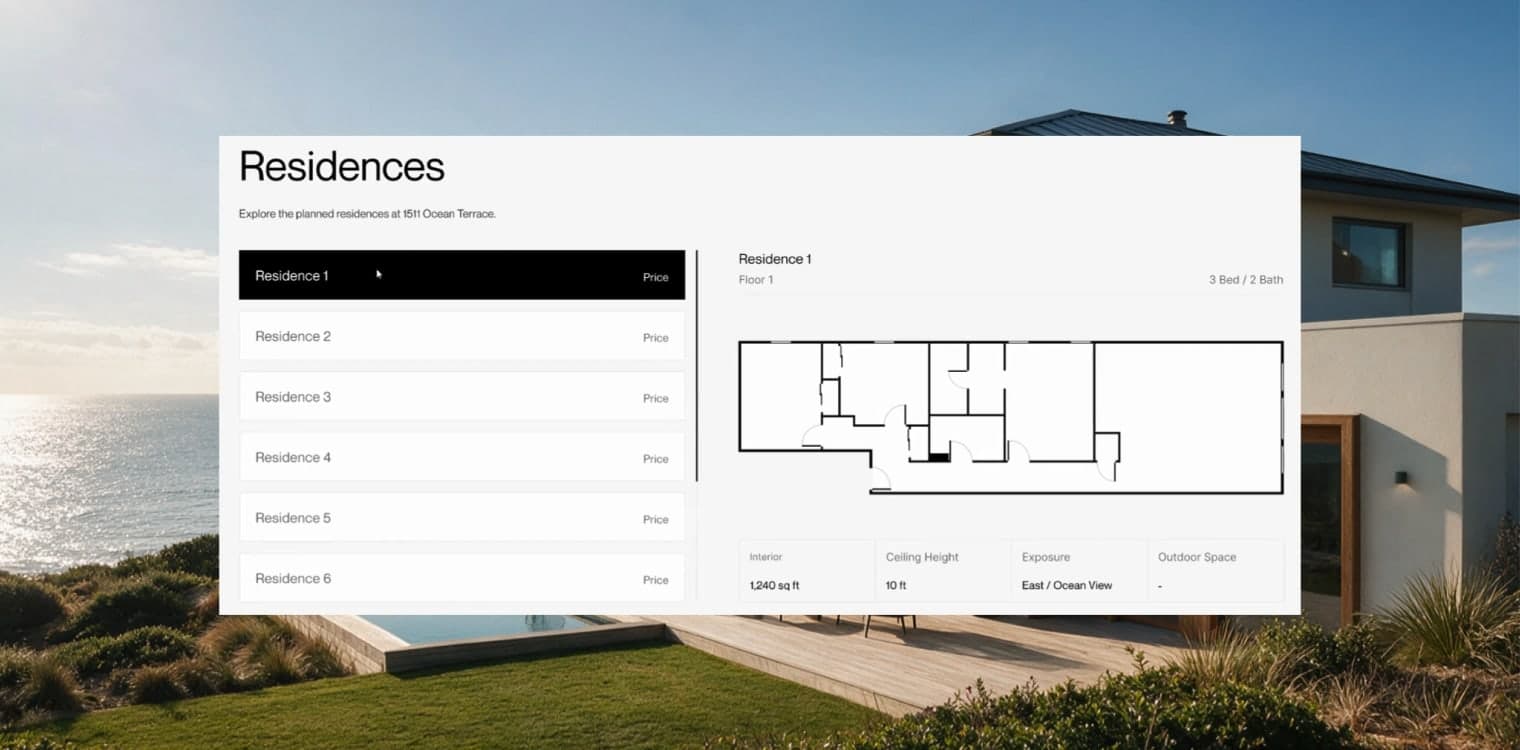This screenshot has height=750, width=1520.
Task: Click the residence list vertical scrollbar
Action: pos(697,366)
